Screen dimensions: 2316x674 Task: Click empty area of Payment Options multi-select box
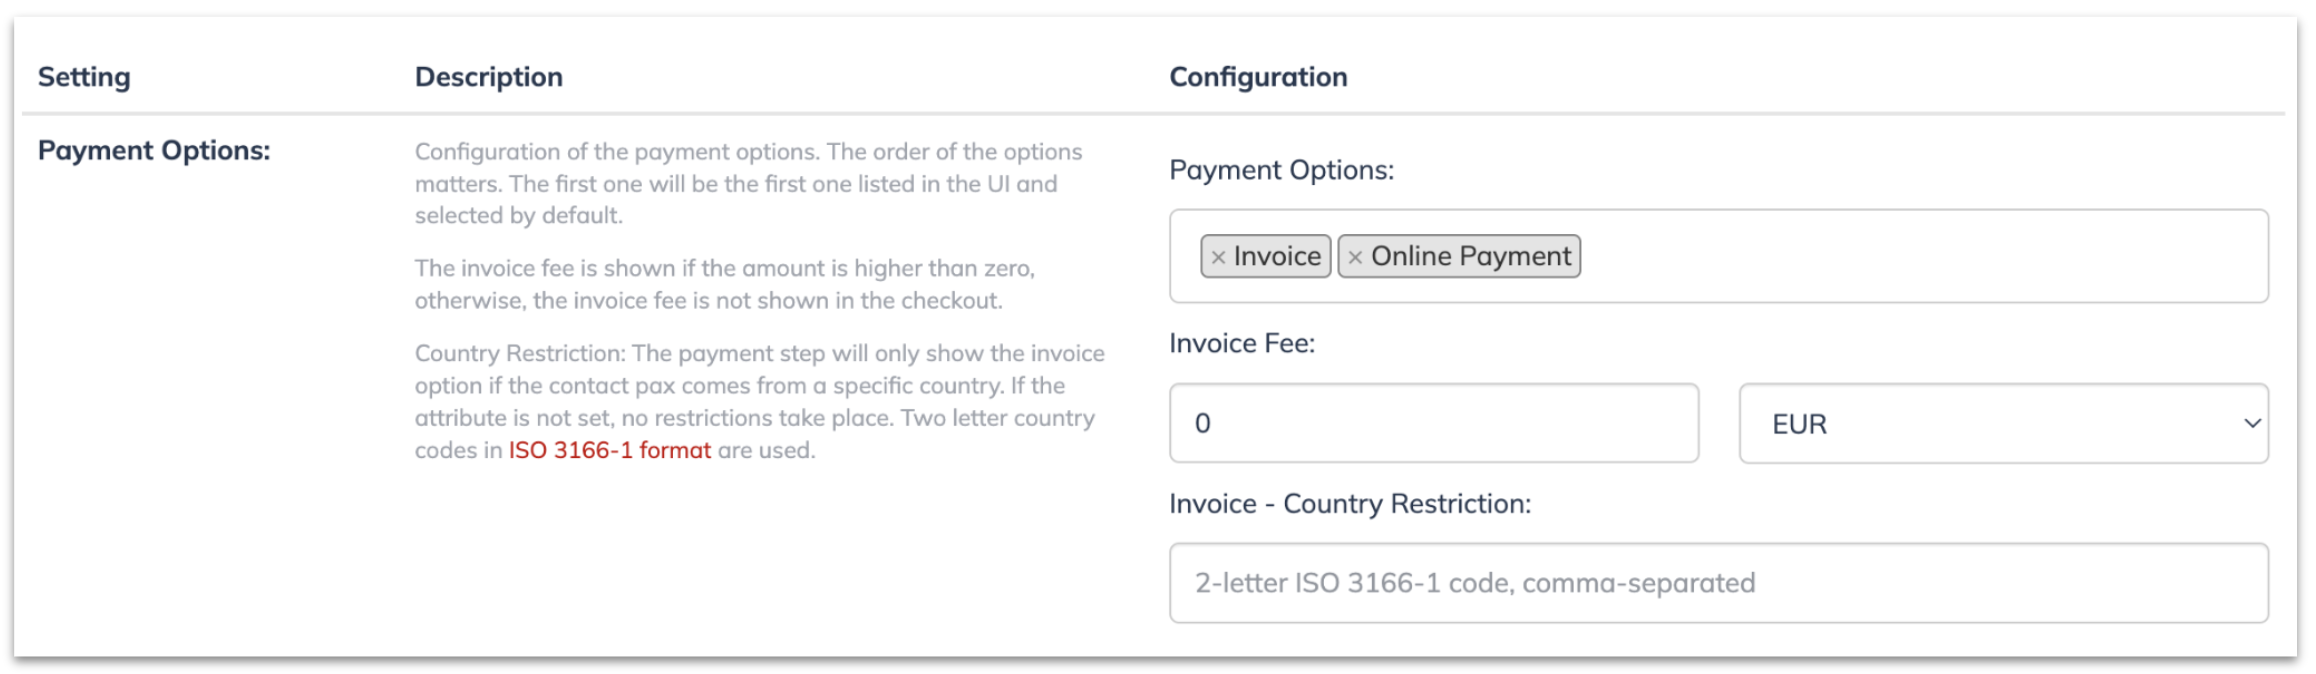(x=1920, y=256)
